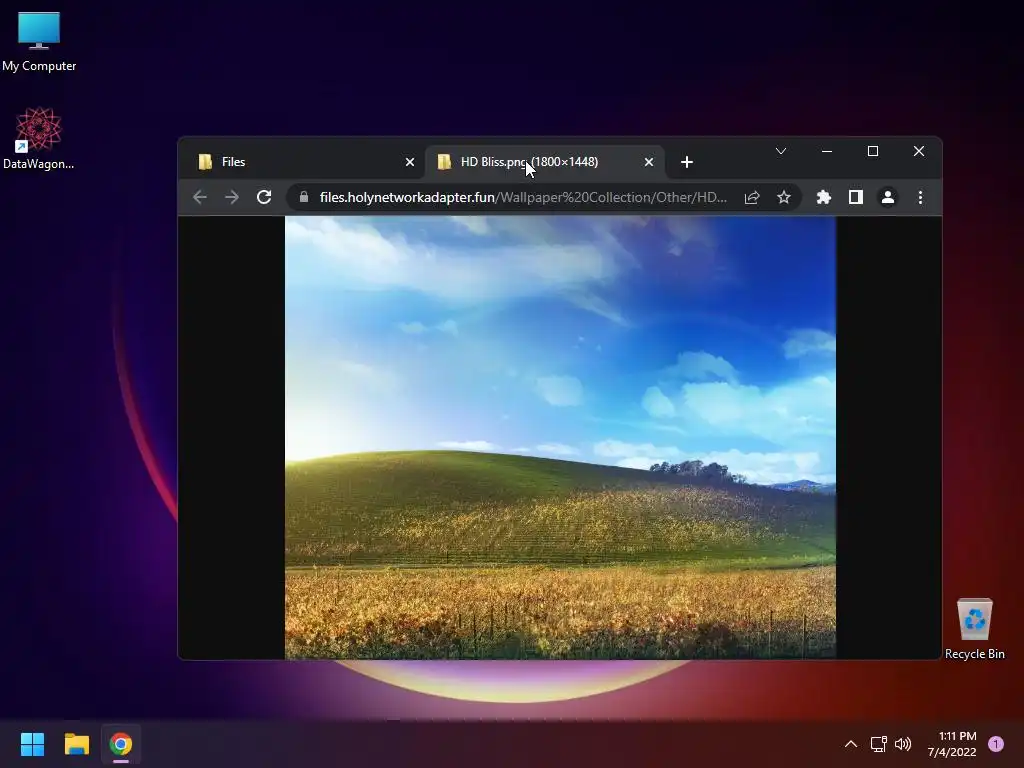Select the HD Bliss.png tab
Screen dimensions: 1024x768
click(x=544, y=162)
